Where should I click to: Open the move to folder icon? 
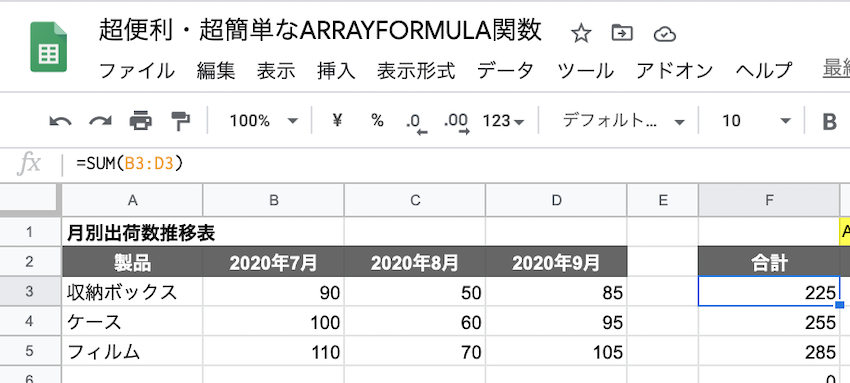pyautogui.click(x=622, y=34)
